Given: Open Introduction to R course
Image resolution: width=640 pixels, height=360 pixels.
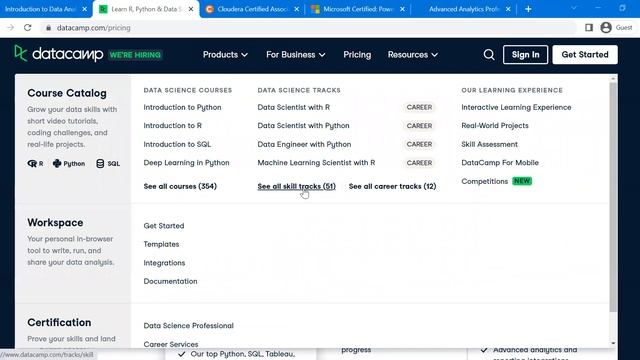Looking at the screenshot, I should tap(172, 126).
